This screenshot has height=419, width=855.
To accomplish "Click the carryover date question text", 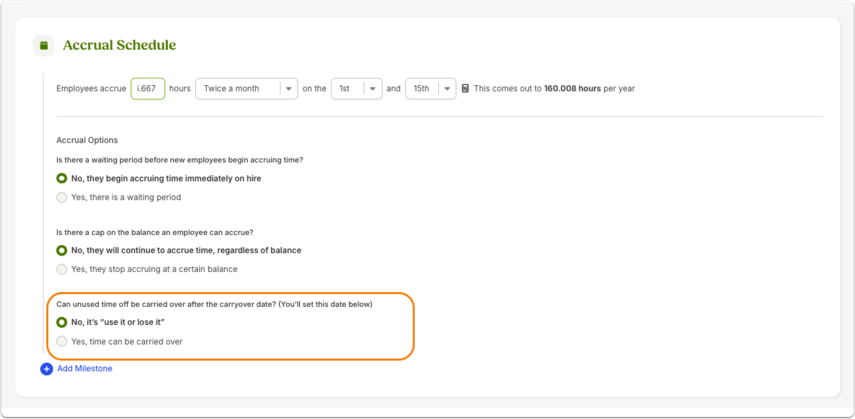I will click(x=214, y=304).
